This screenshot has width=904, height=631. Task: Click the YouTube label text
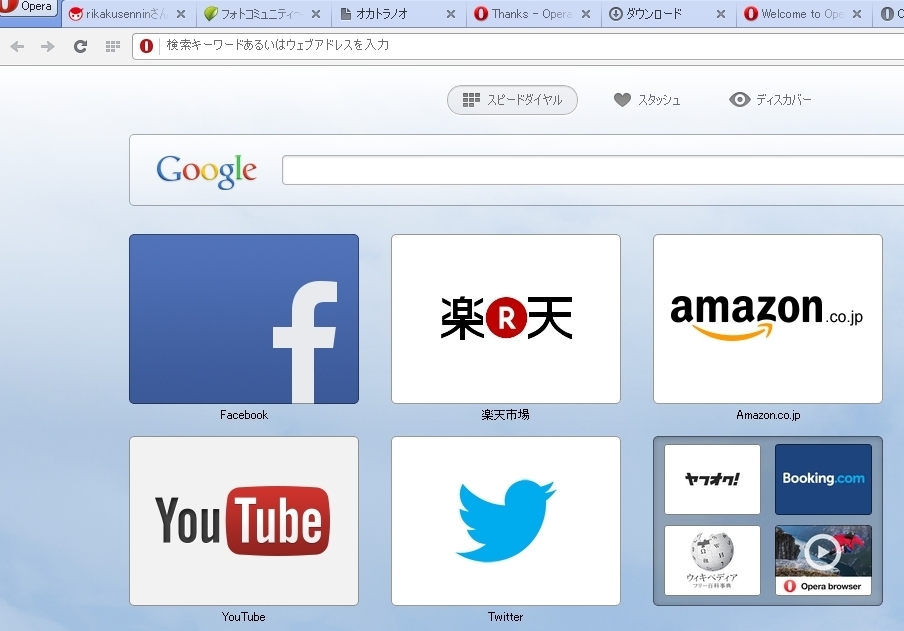click(x=244, y=617)
